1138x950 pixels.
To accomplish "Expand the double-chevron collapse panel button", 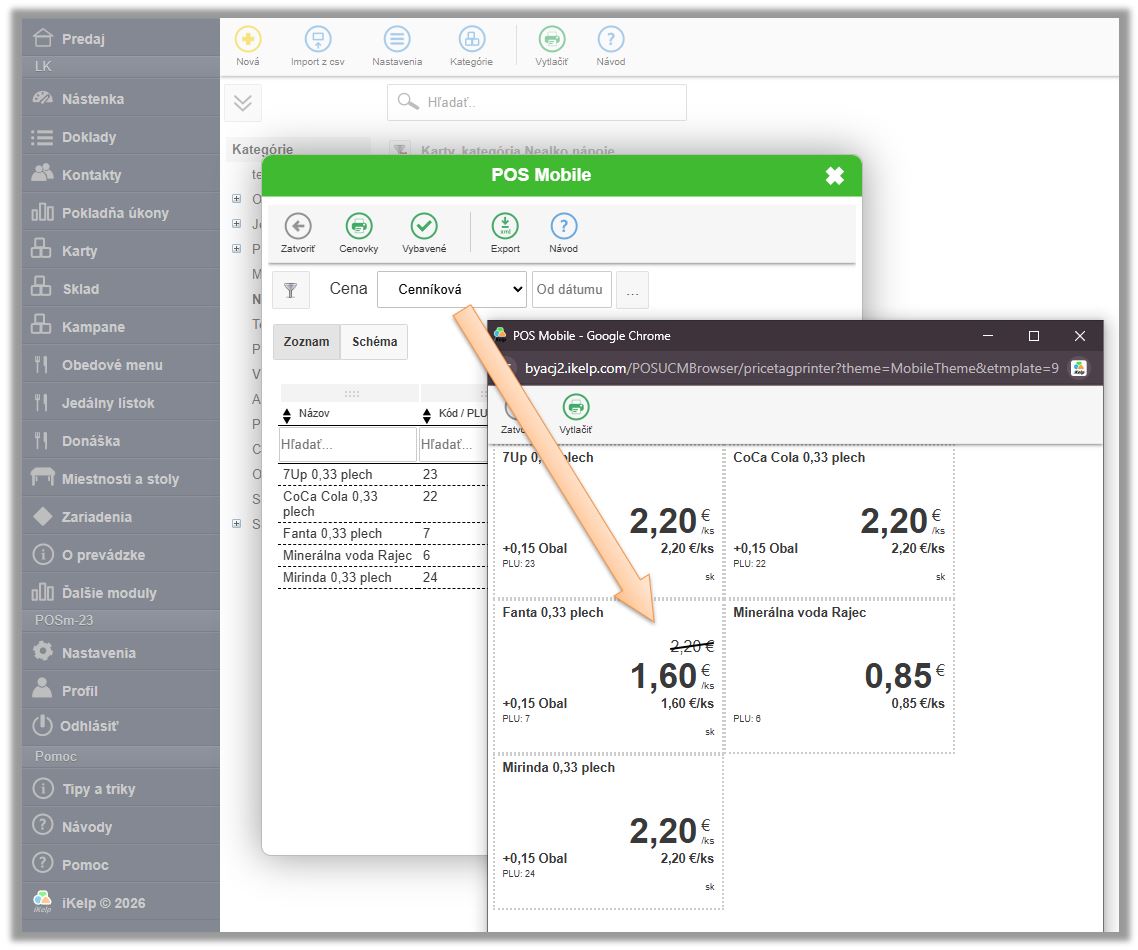I will tap(243, 103).
